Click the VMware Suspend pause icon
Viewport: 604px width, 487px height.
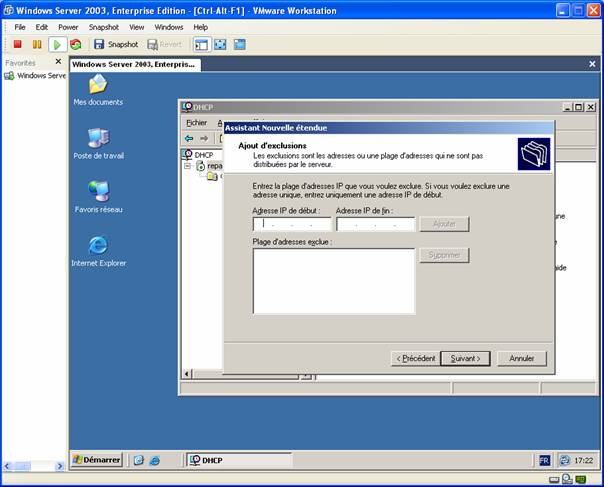[37, 44]
